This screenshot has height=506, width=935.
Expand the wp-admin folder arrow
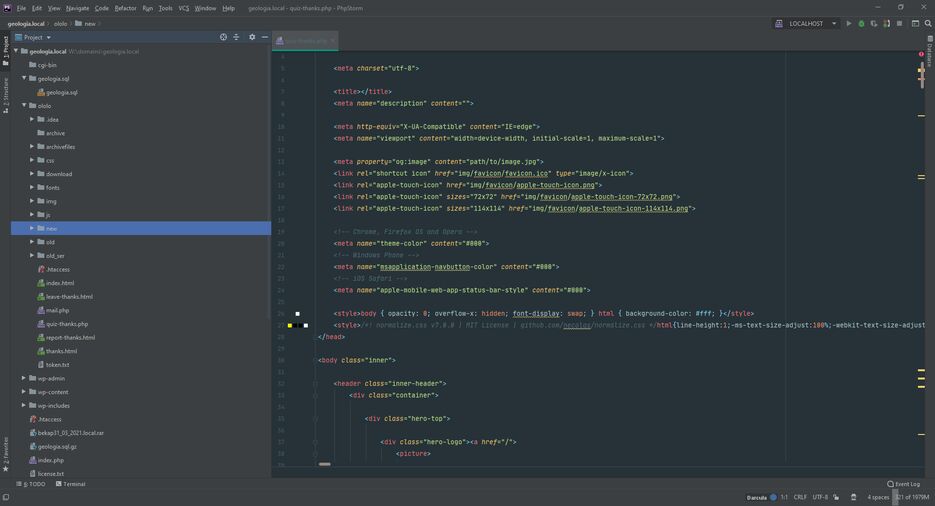24,378
